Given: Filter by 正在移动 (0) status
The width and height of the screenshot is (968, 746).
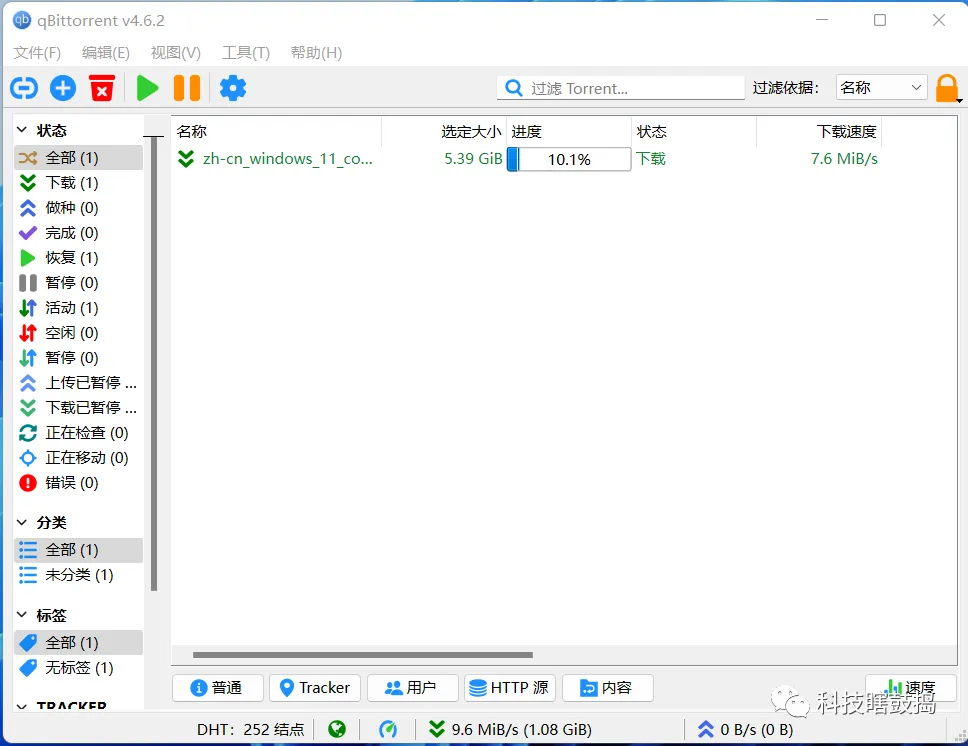Looking at the screenshot, I should [x=78, y=458].
